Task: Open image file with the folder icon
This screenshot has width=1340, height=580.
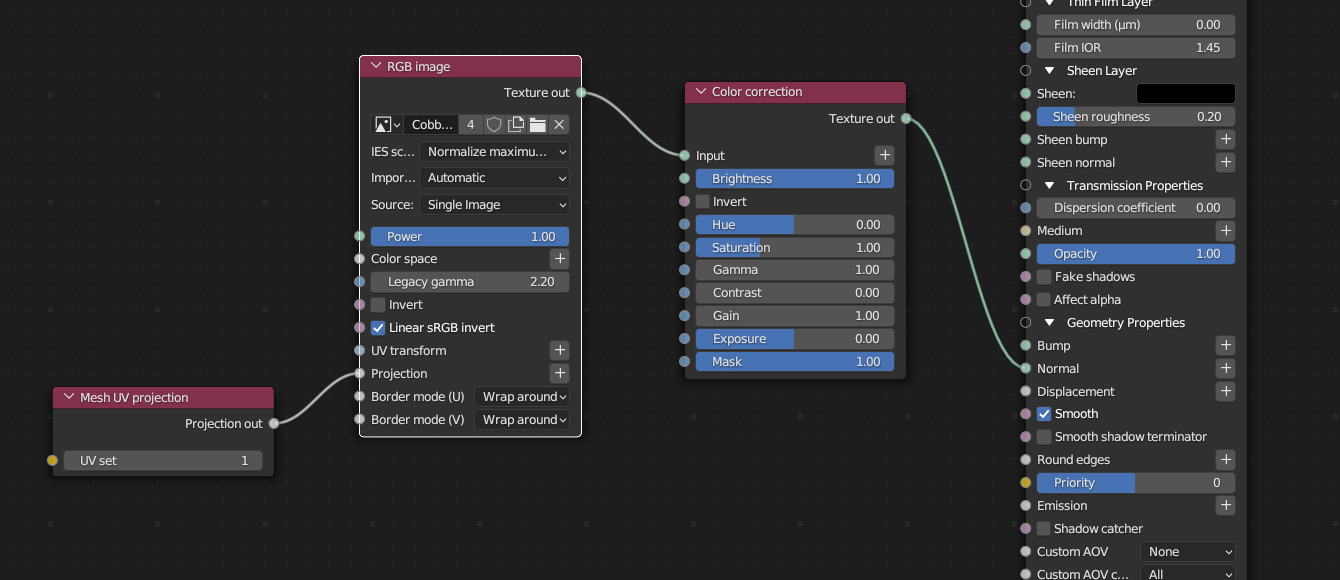Action: pyautogui.click(x=538, y=125)
